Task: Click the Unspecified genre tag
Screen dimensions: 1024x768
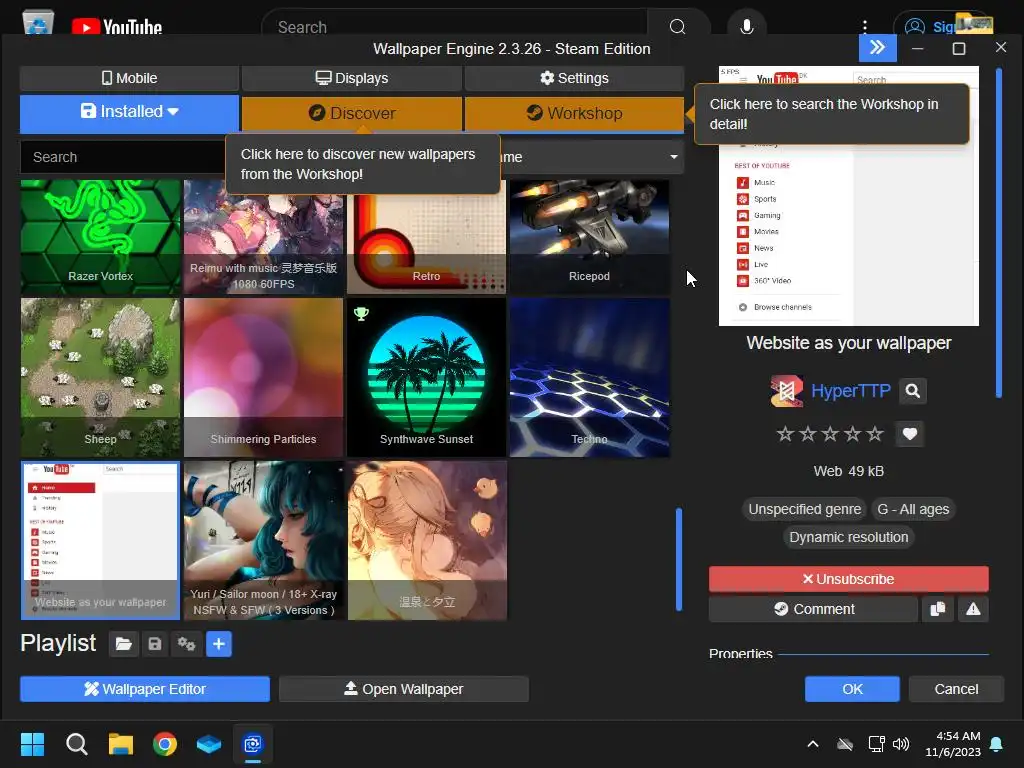Action: (805, 509)
